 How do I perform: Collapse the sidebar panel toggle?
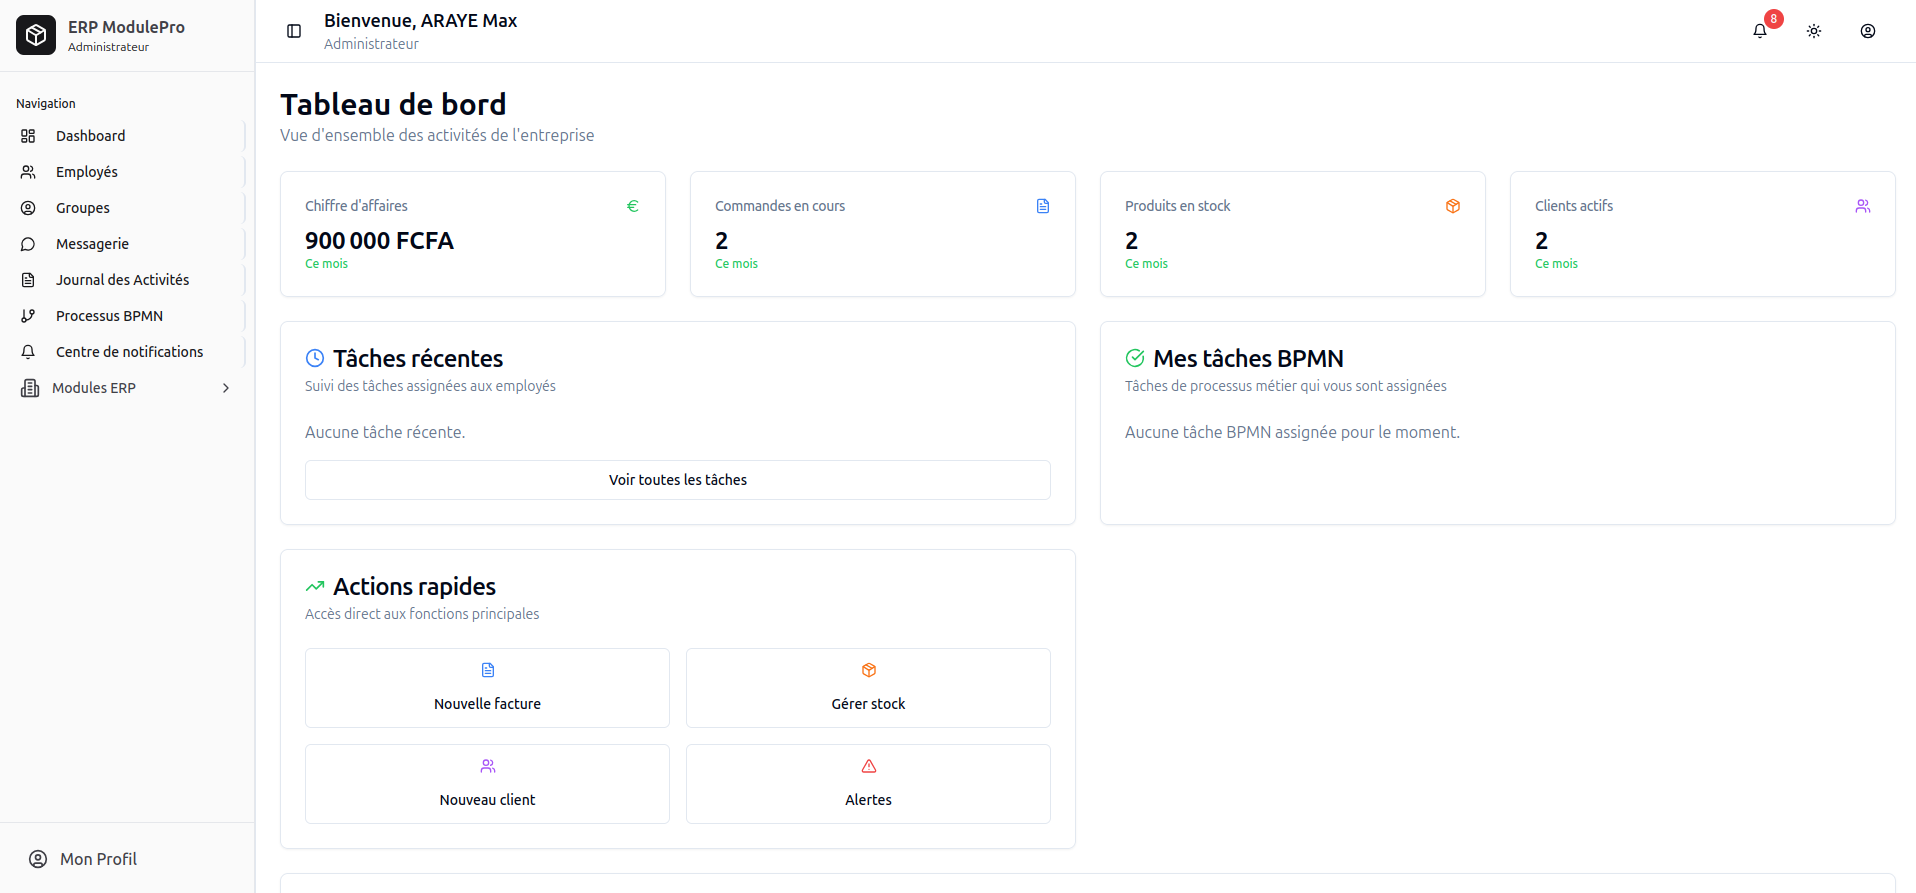point(294,31)
